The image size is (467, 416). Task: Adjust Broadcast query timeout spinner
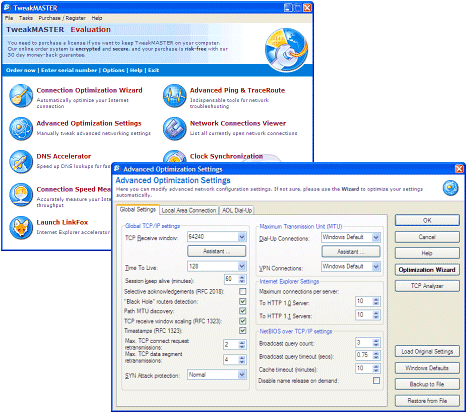(376, 355)
